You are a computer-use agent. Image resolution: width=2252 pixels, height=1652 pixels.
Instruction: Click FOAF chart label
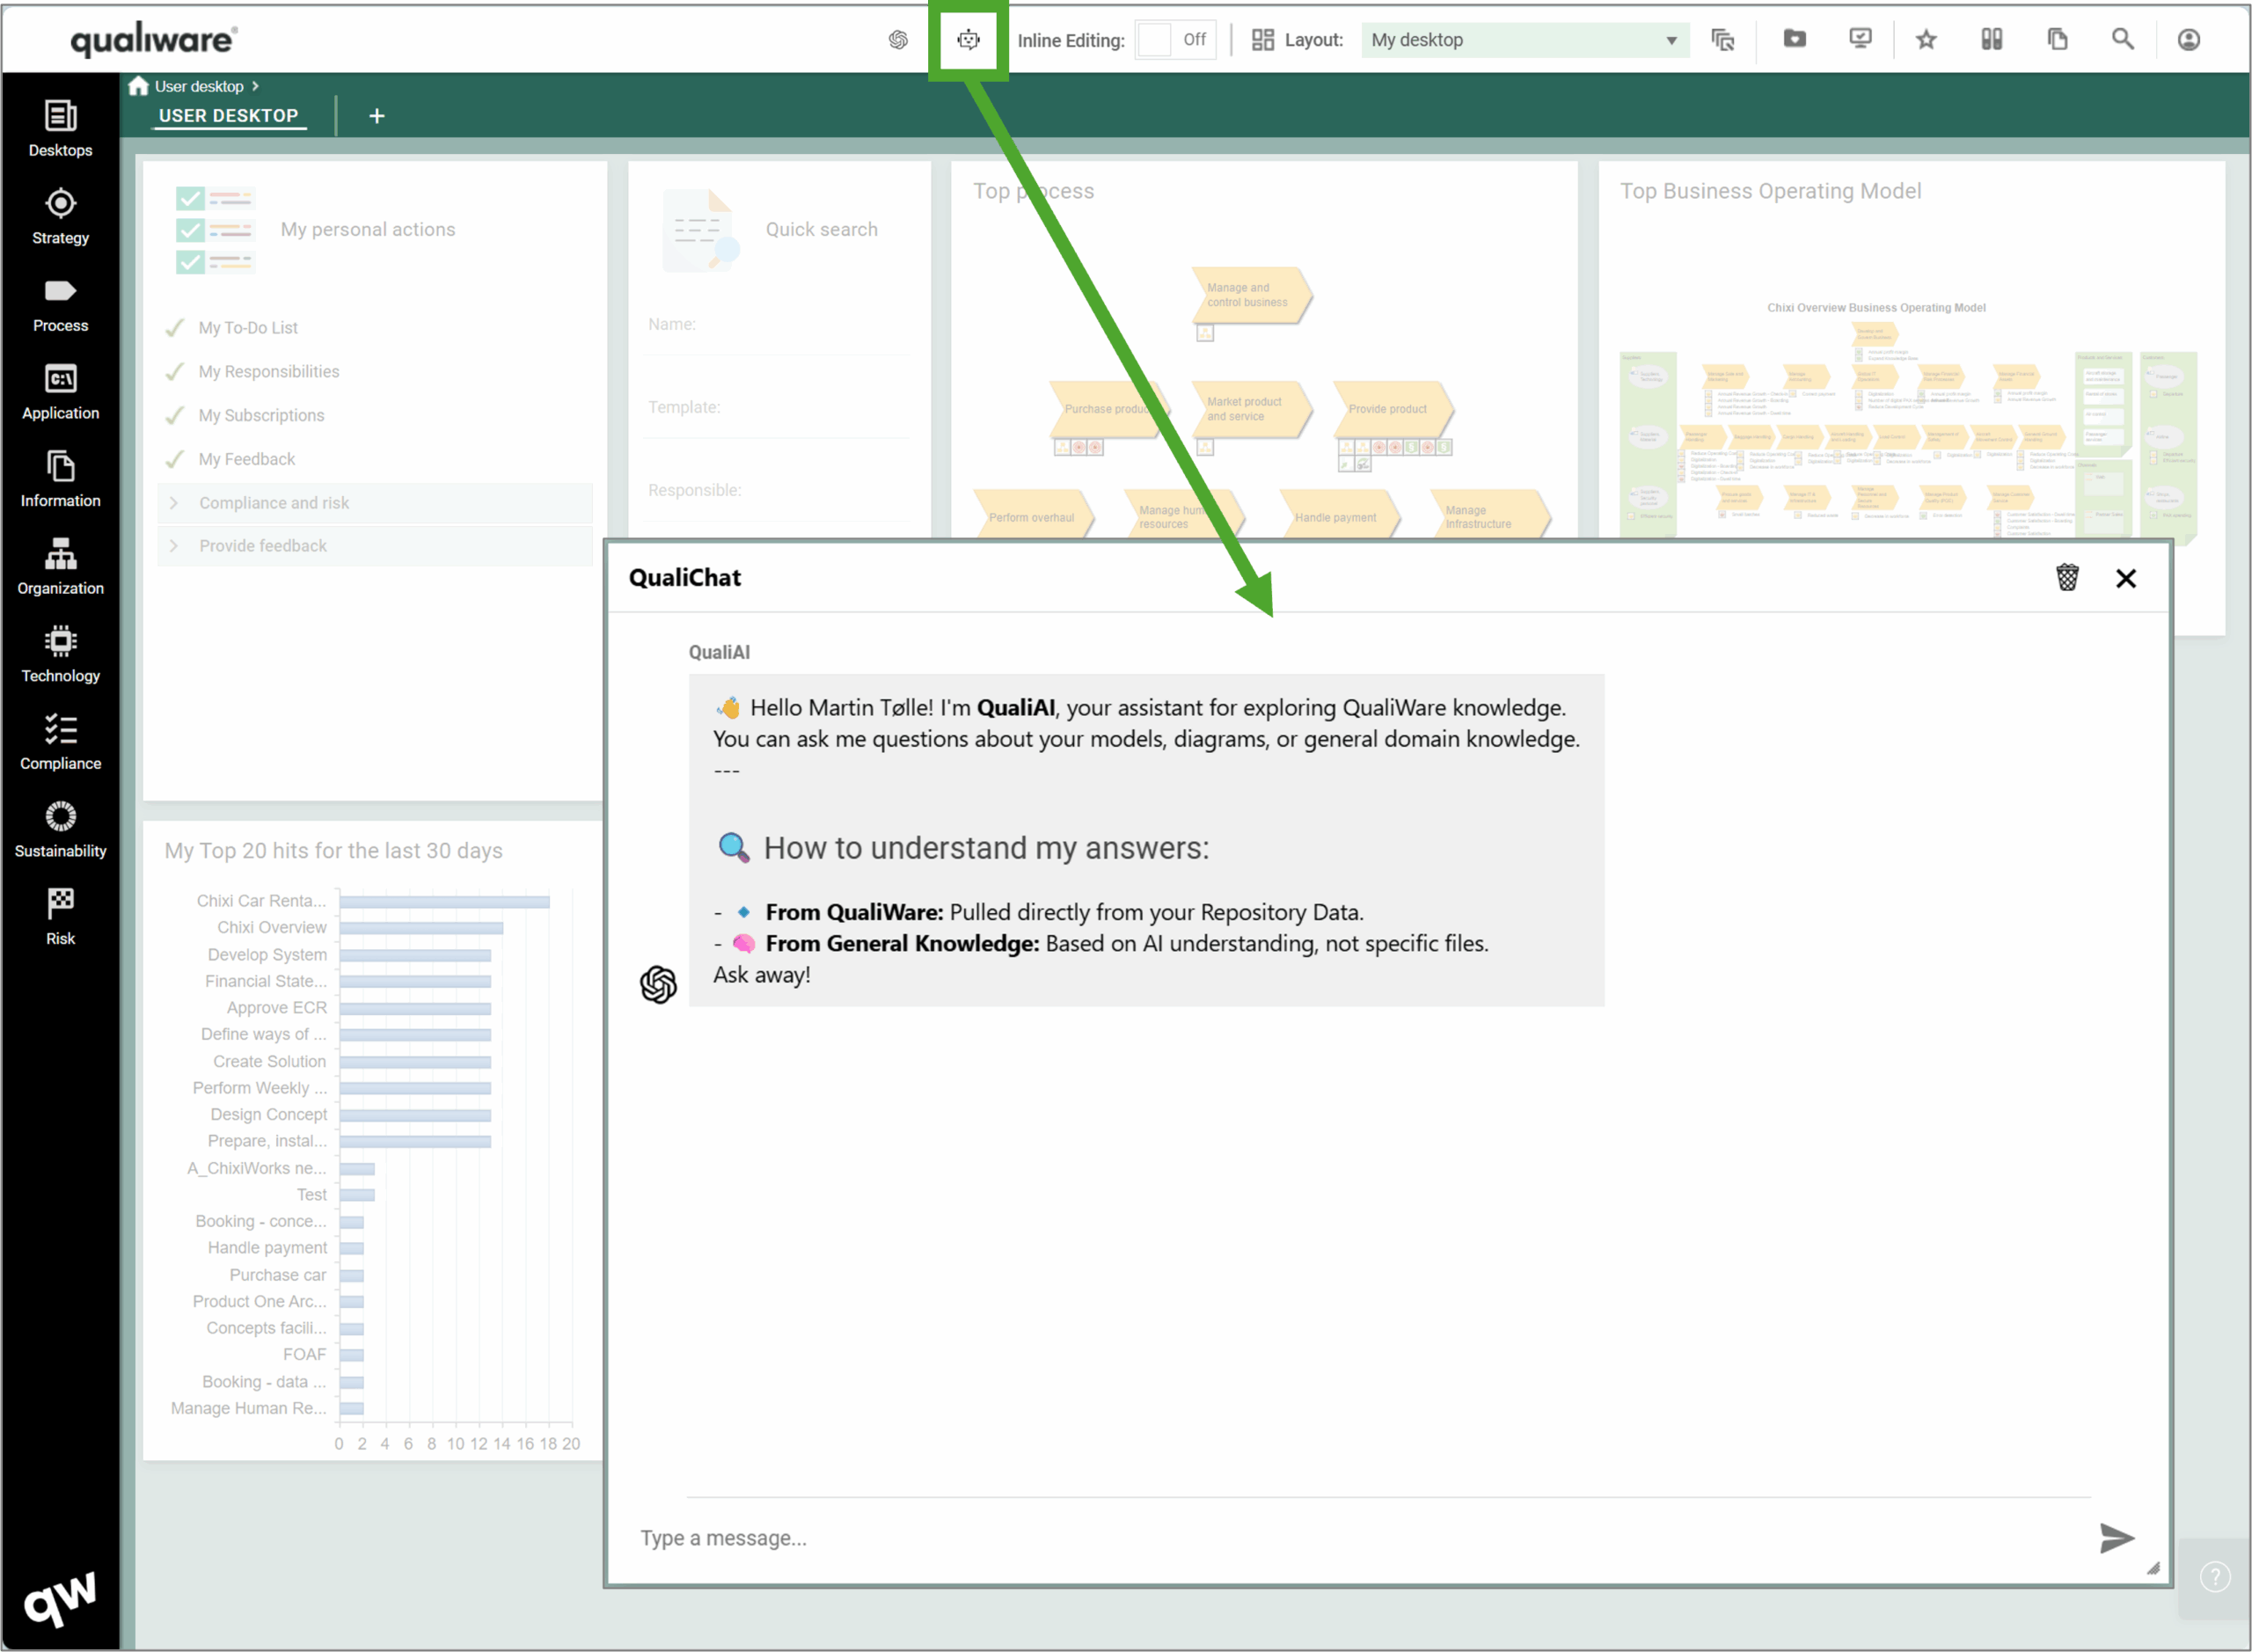tap(305, 1354)
